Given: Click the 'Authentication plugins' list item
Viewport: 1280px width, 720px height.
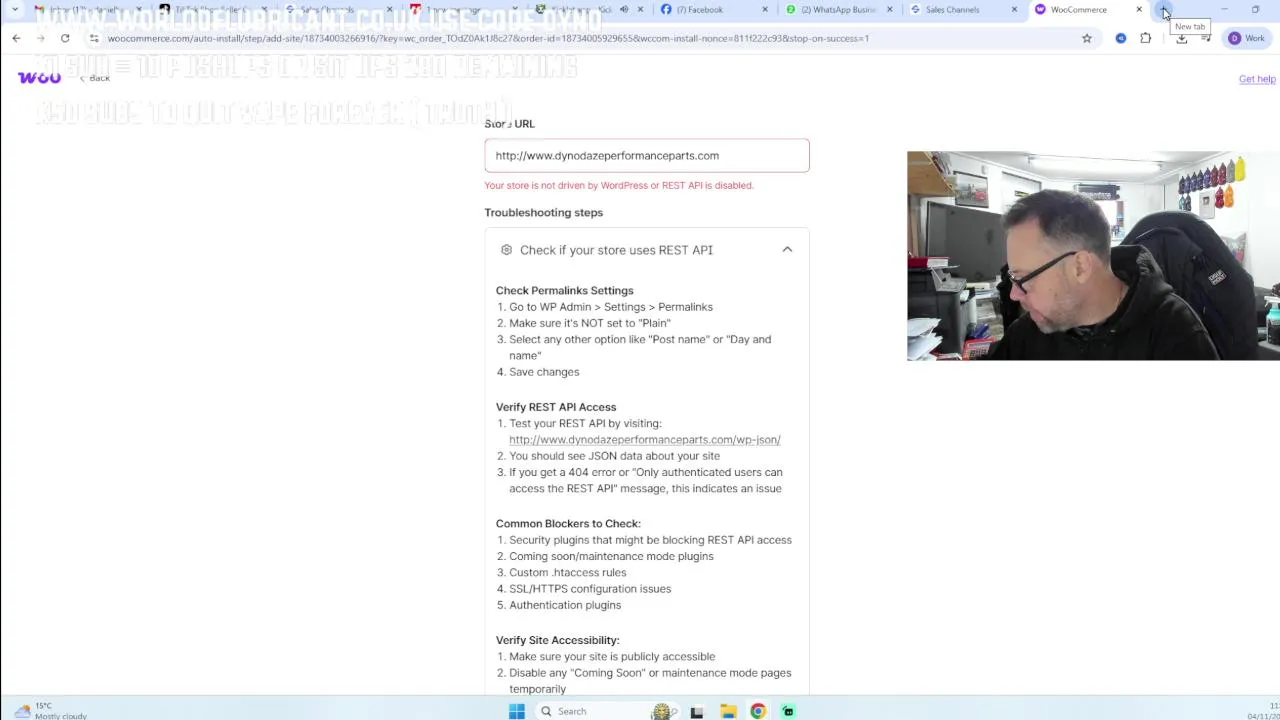Looking at the screenshot, I should [565, 605].
